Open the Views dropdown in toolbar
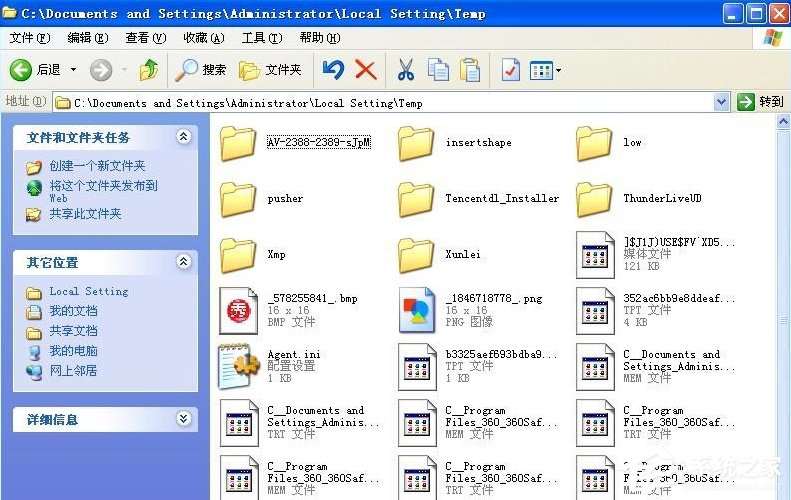The image size is (791, 500). [545, 70]
